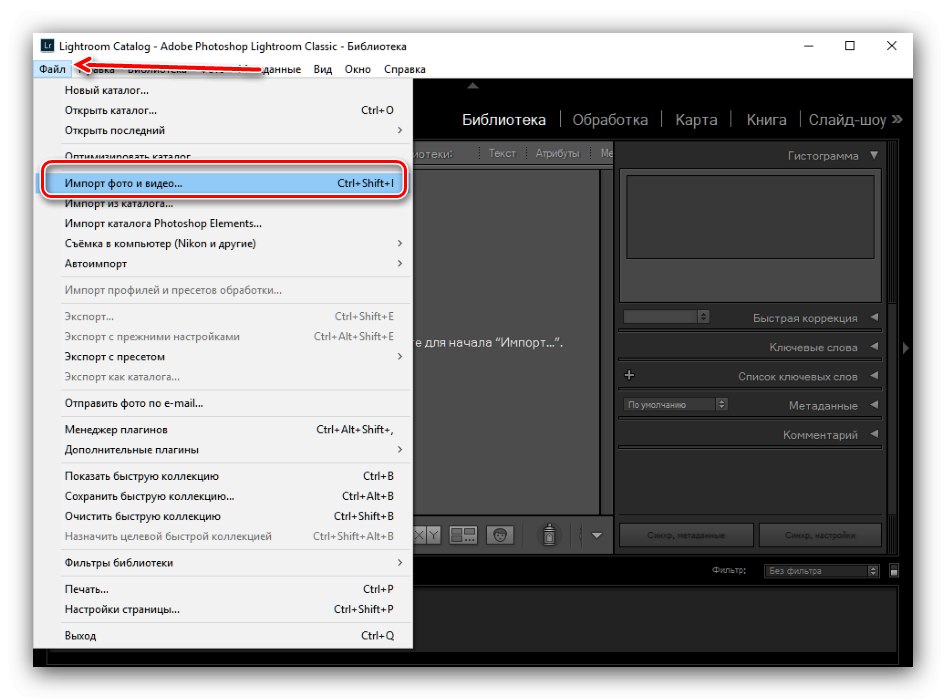
Task: Open the toolbar content dropdown arrow
Action: coord(597,535)
